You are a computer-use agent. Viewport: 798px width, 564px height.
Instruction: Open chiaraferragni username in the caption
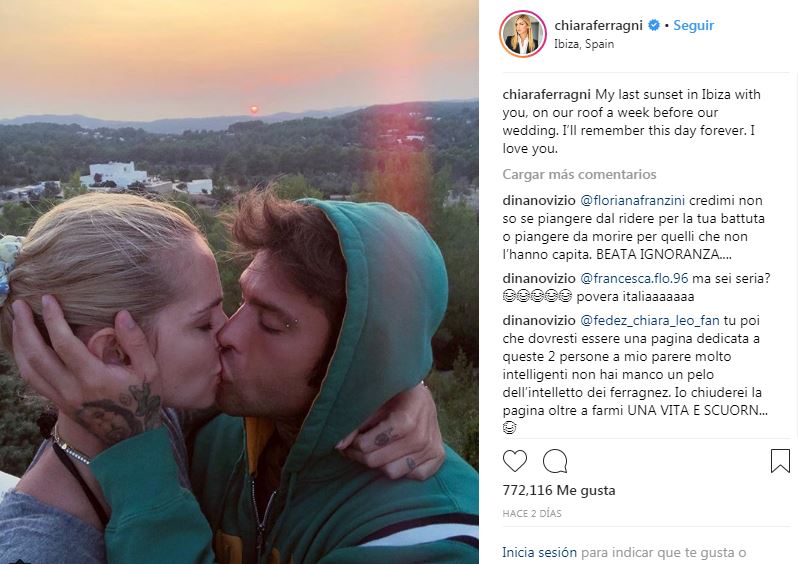coord(547,95)
